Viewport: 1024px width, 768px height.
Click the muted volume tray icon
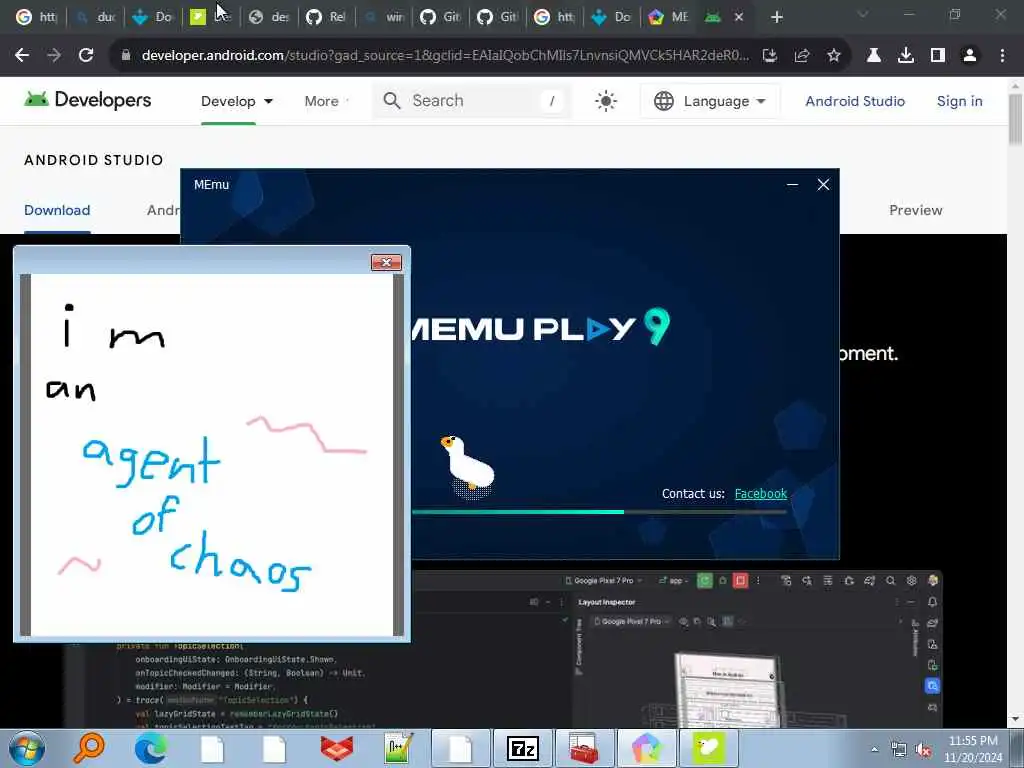tap(923, 750)
